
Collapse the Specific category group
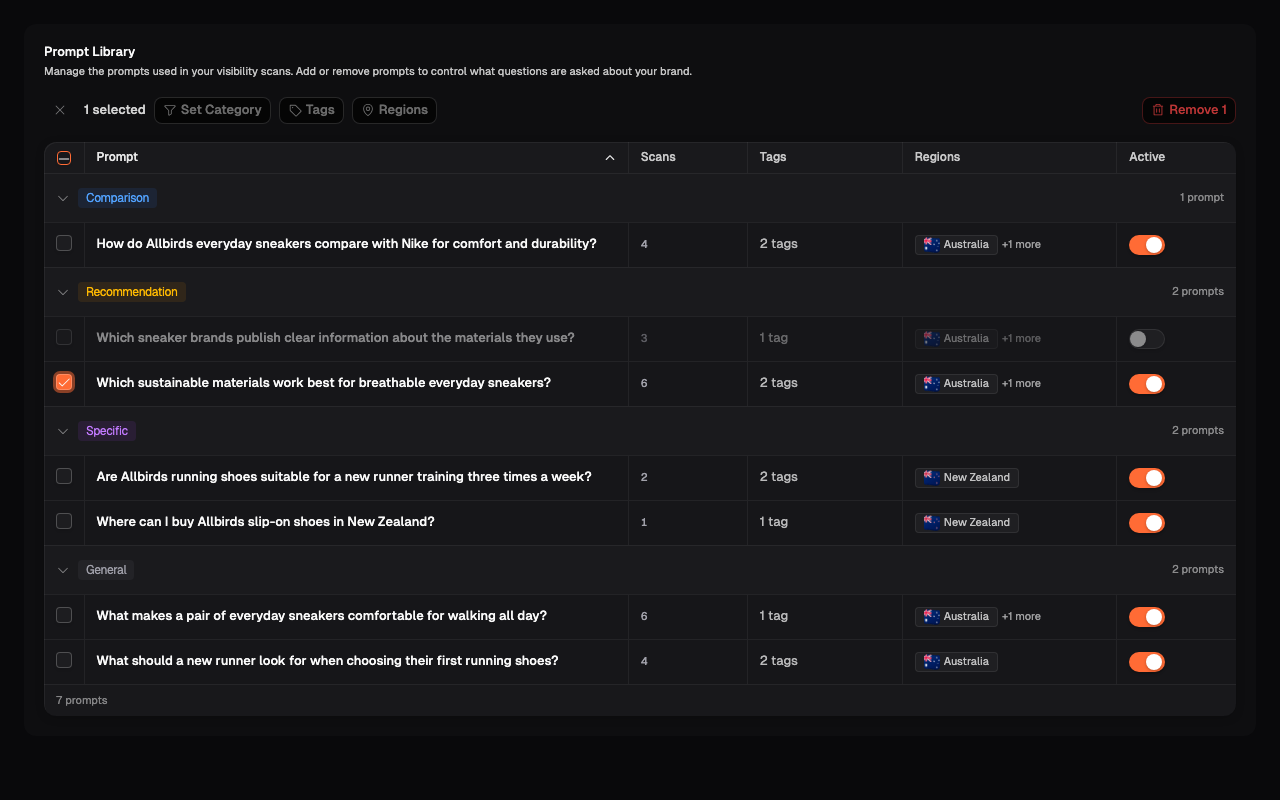(63, 431)
